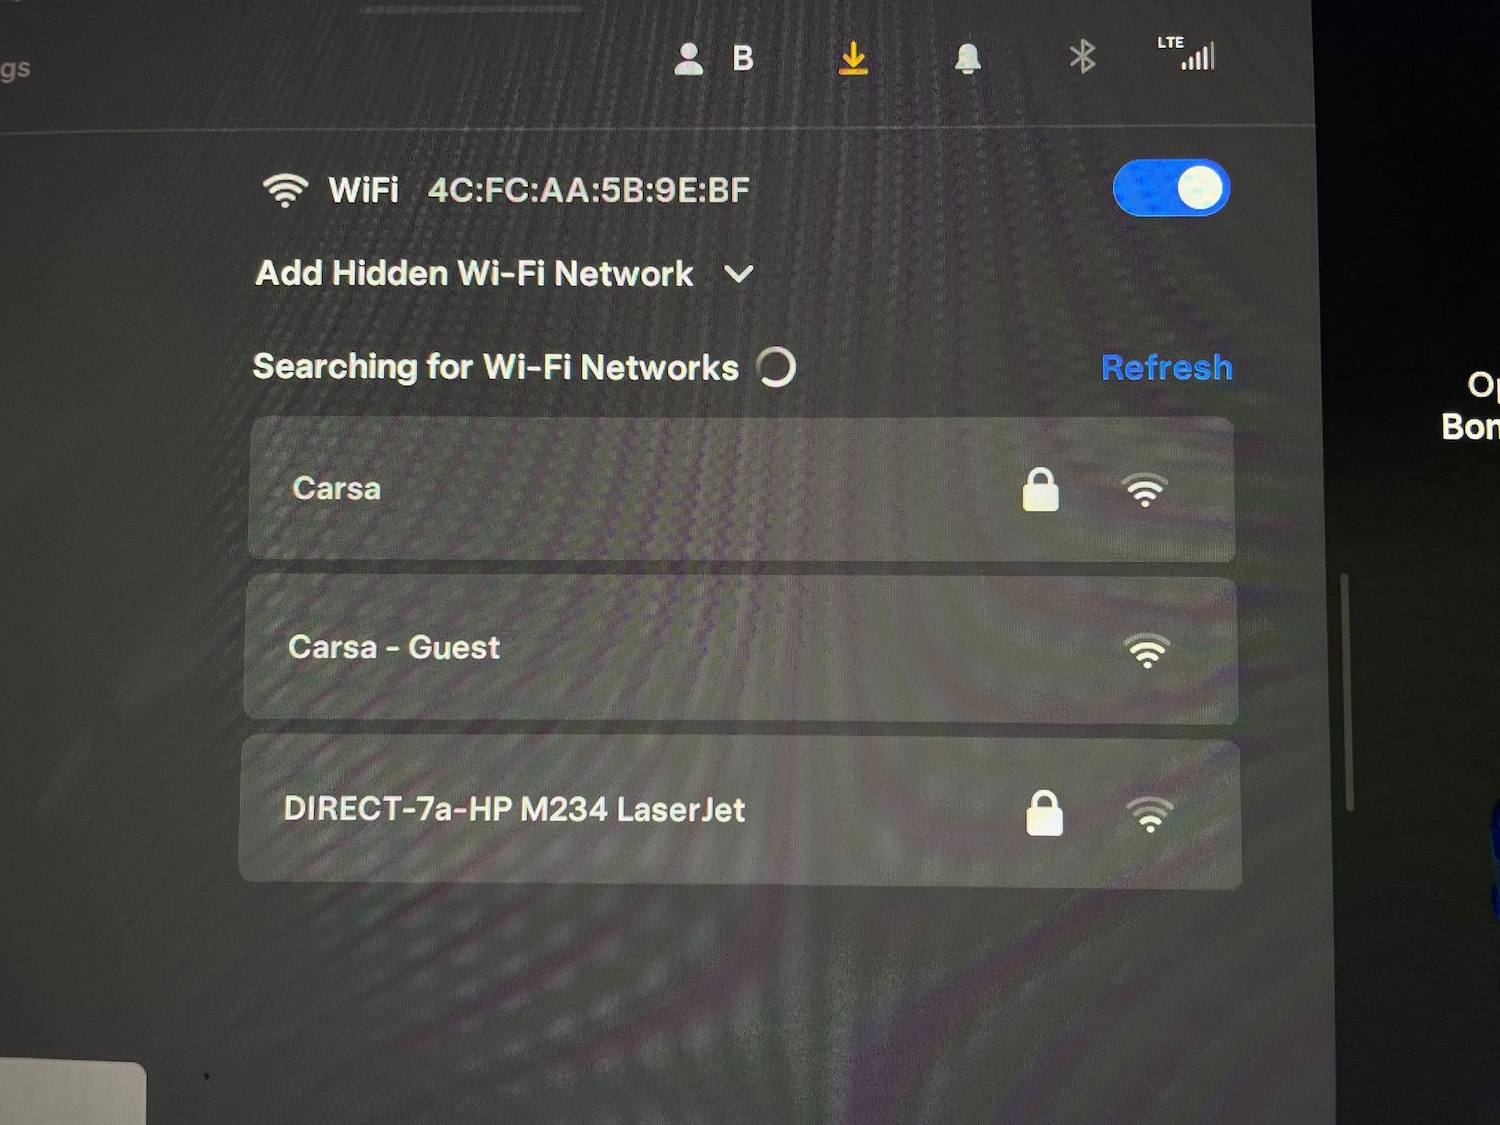1500x1125 pixels.
Task: Tap signal icon for Carsa - Guest
Action: pyautogui.click(x=1147, y=651)
